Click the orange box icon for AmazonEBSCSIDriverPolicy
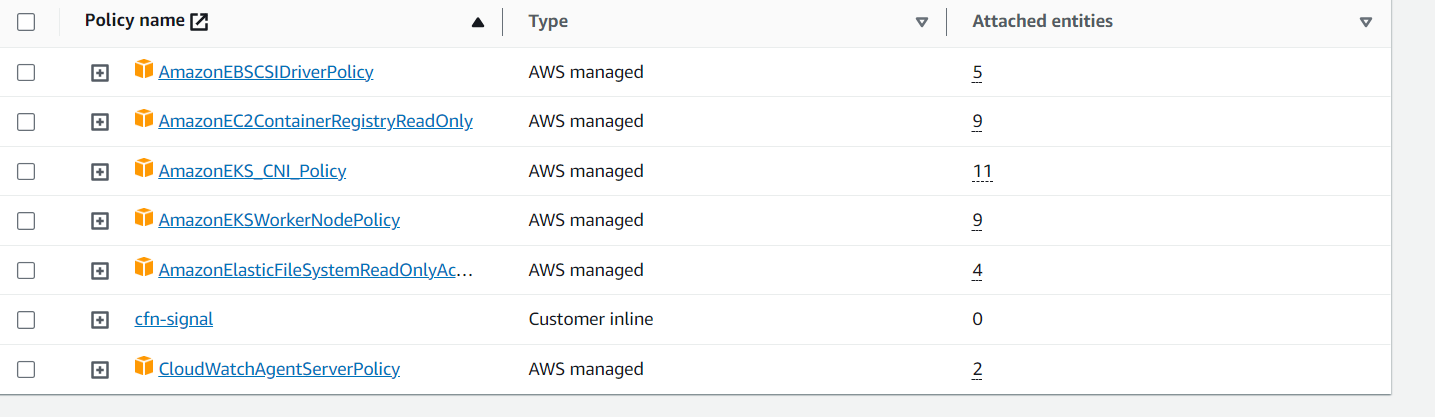 click(x=144, y=70)
